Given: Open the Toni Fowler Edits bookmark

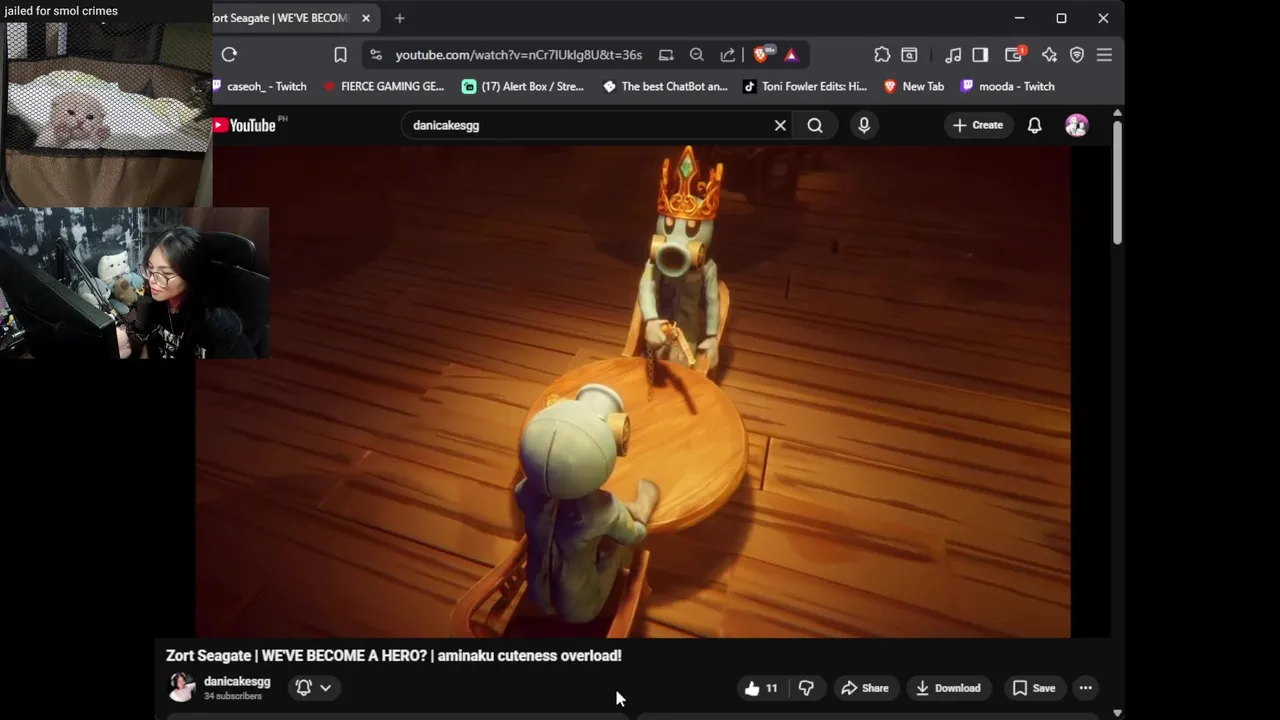Looking at the screenshot, I should click(805, 86).
